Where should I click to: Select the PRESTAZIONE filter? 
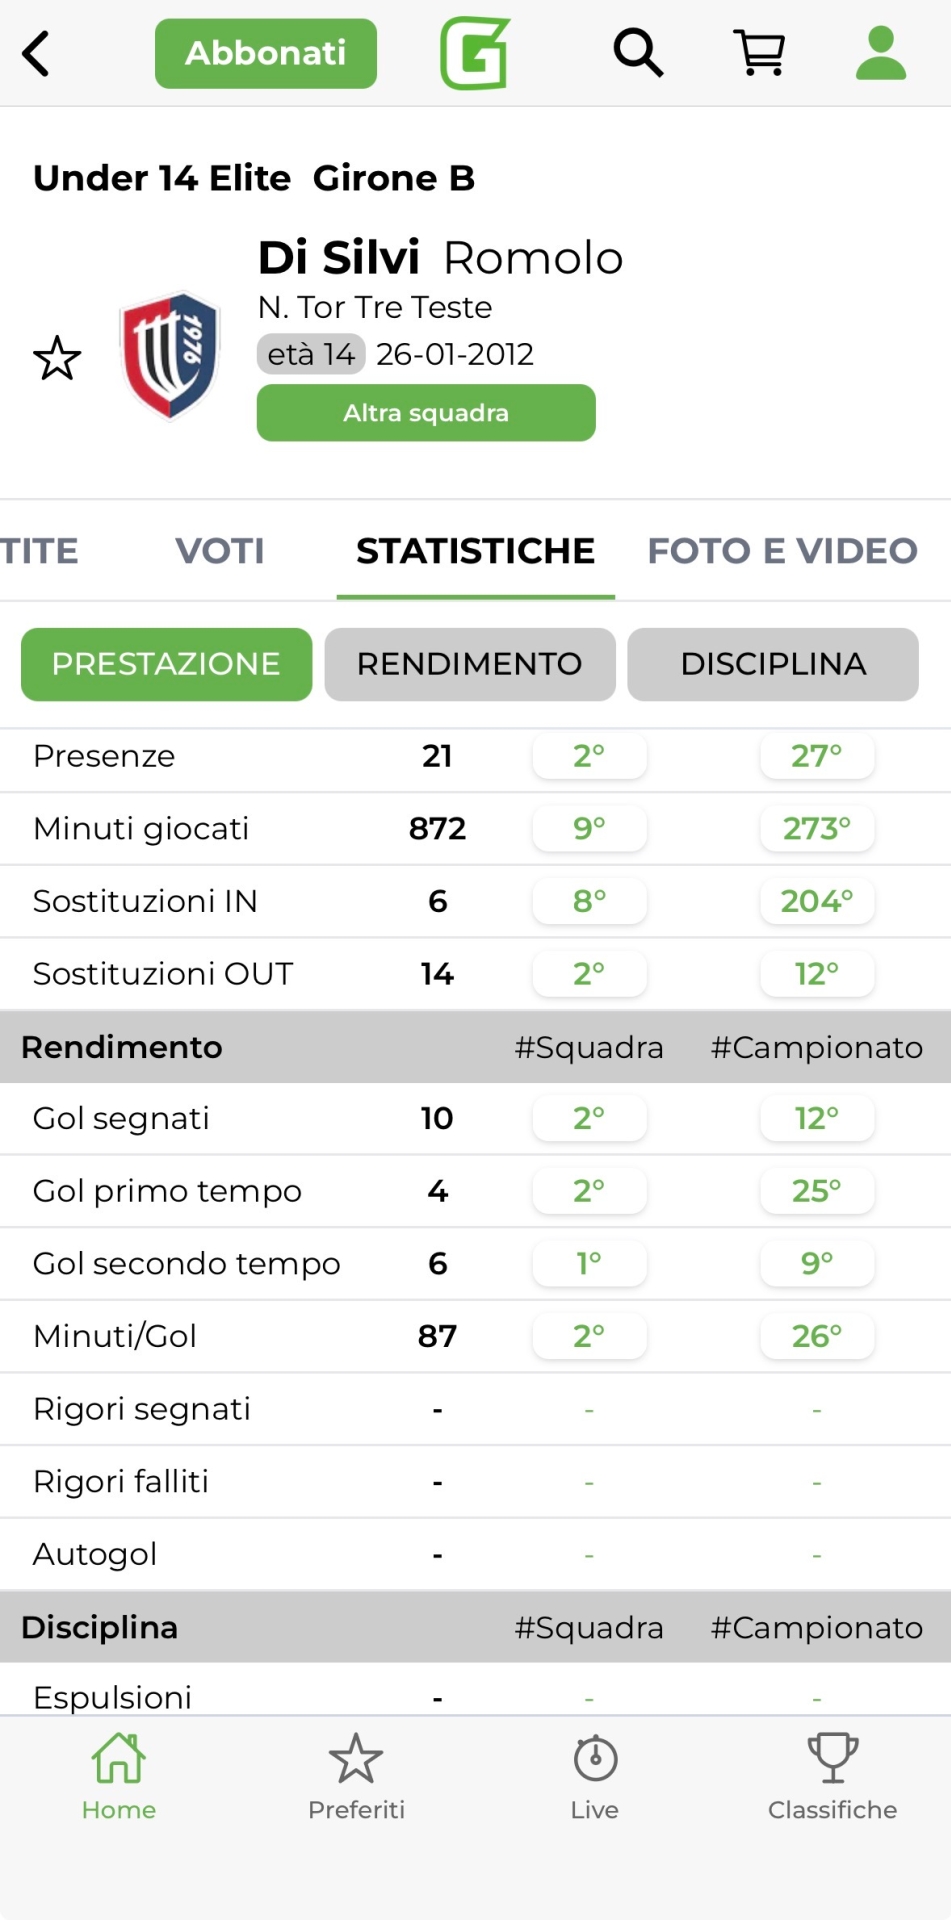166,664
